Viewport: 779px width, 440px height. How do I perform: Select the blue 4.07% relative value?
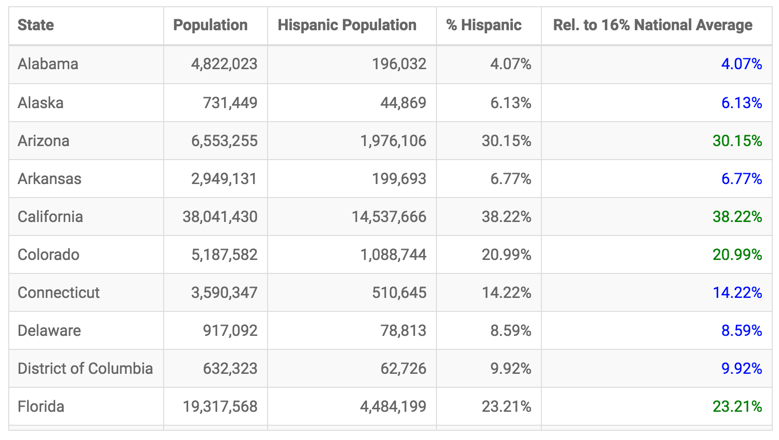tap(741, 64)
